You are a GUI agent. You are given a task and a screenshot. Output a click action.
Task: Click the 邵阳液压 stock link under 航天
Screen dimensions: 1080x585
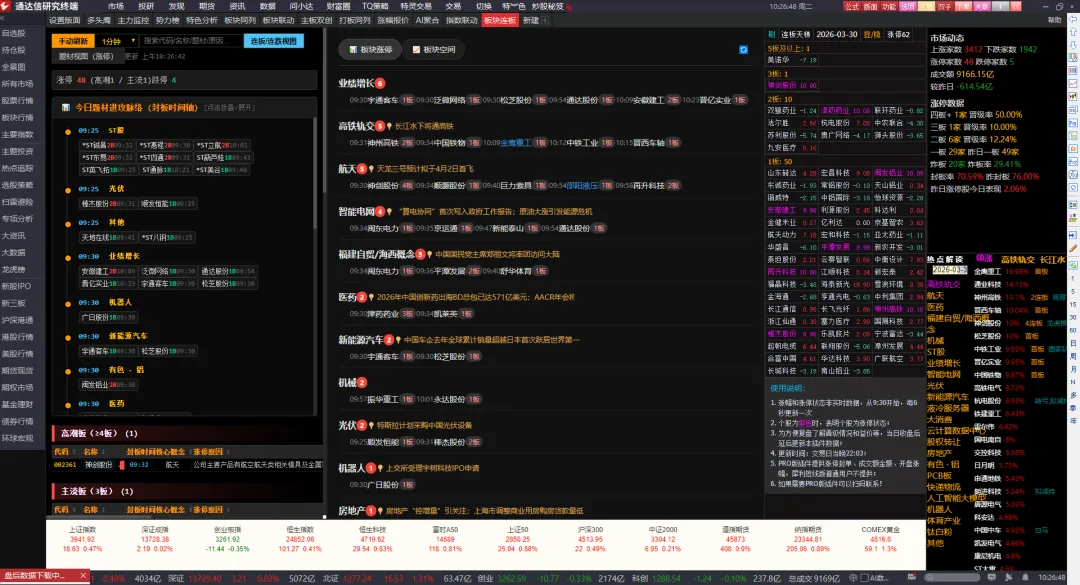click(583, 185)
